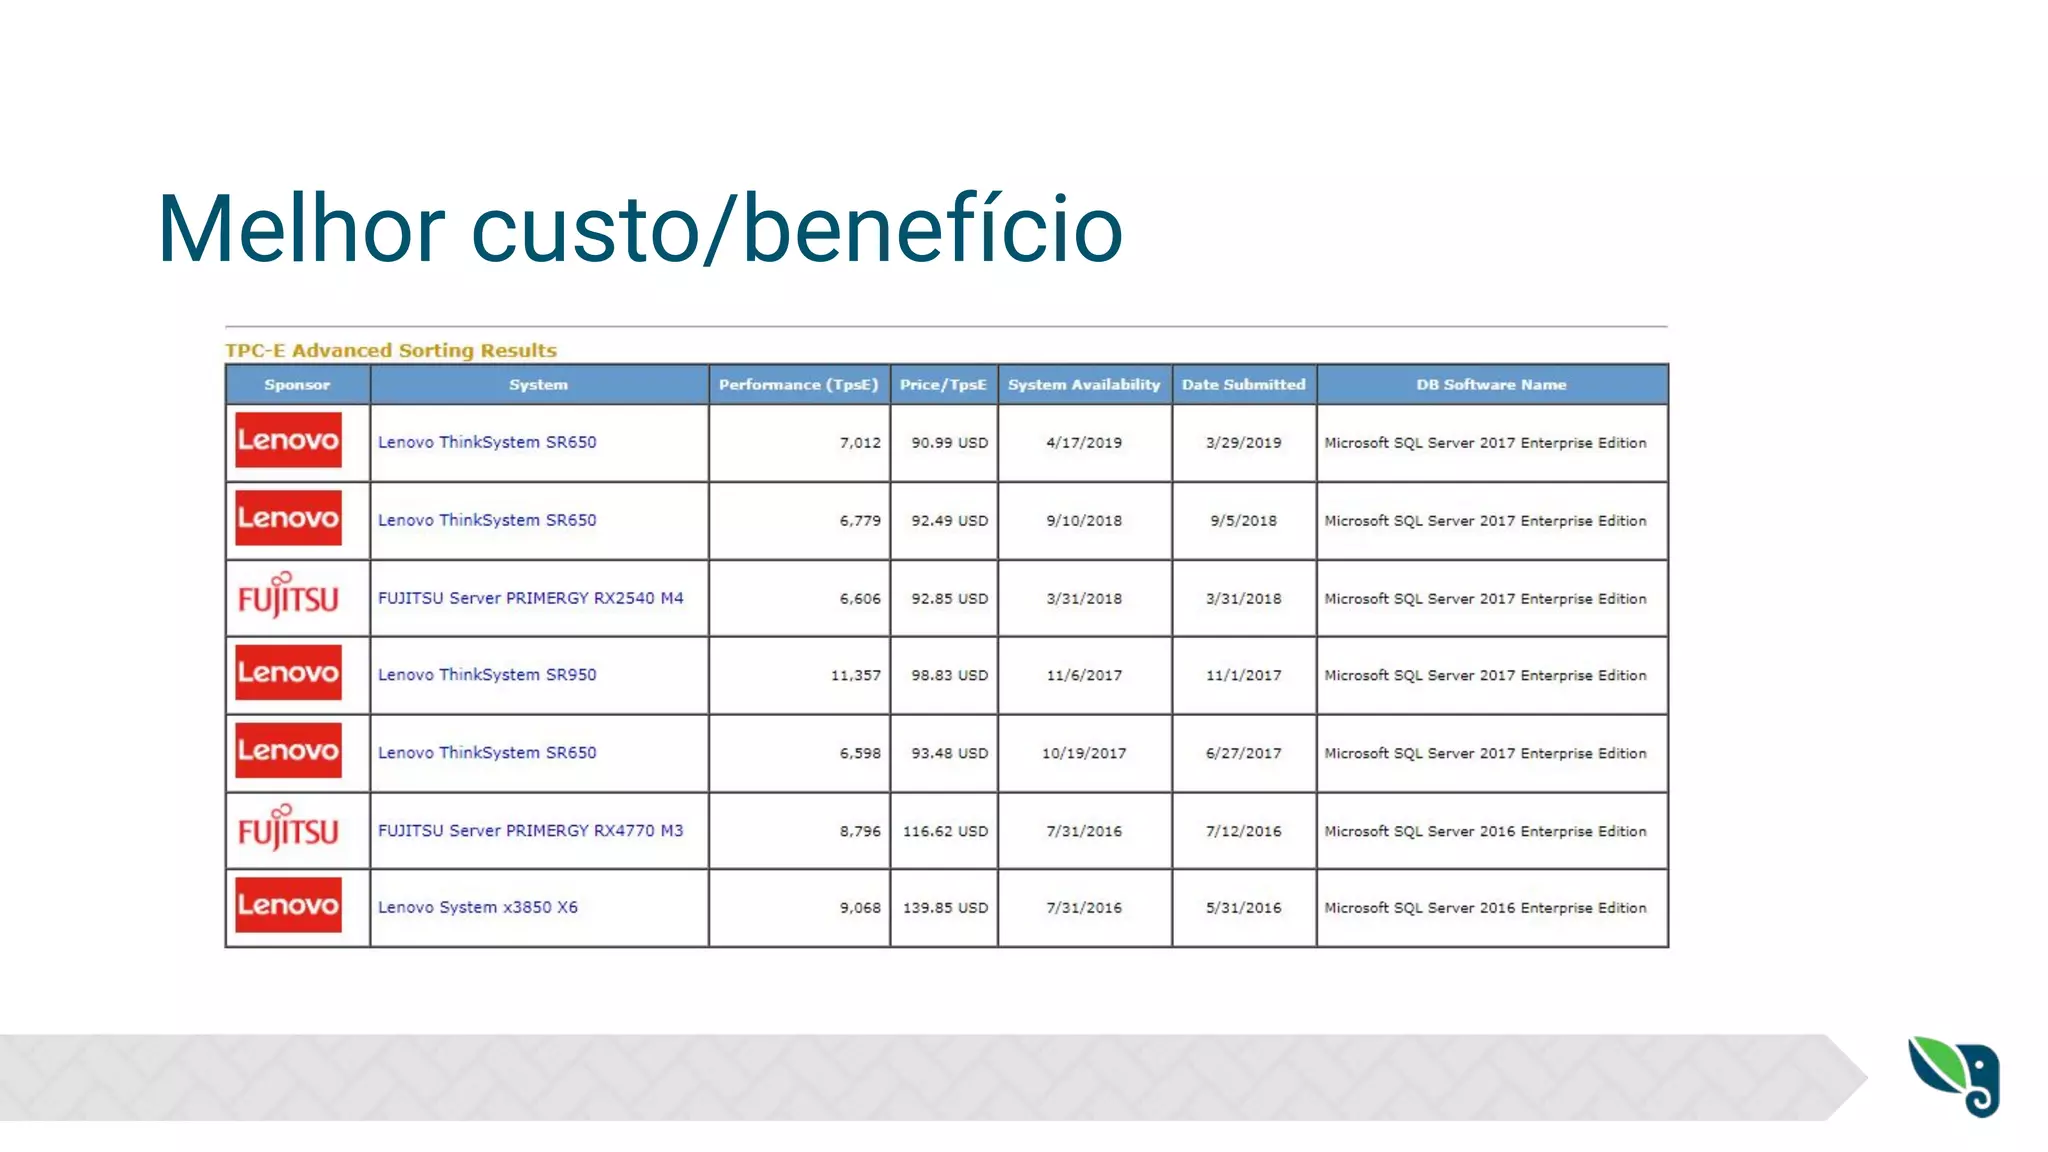Select the 116.62 USD price cell
The height and width of the screenshot is (1152, 2048).
pyautogui.click(x=945, y=832)
